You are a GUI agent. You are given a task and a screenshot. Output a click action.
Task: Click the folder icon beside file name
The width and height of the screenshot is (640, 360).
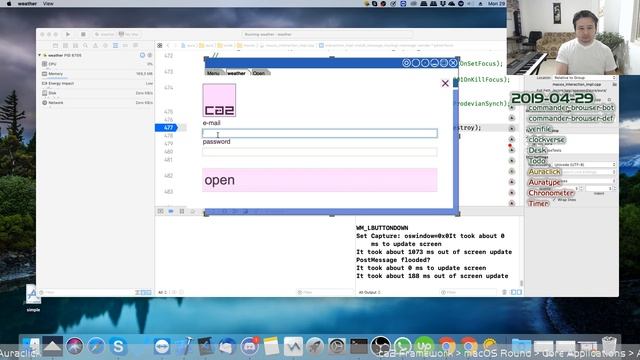click(x=614, y=84)
